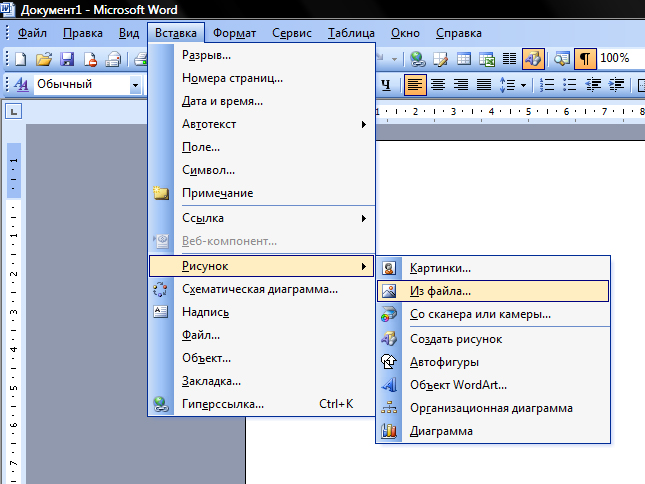Choose Разрыв... from Insert menu
Image resolution: width=645 pixels, height=484 pixels.
262,55
